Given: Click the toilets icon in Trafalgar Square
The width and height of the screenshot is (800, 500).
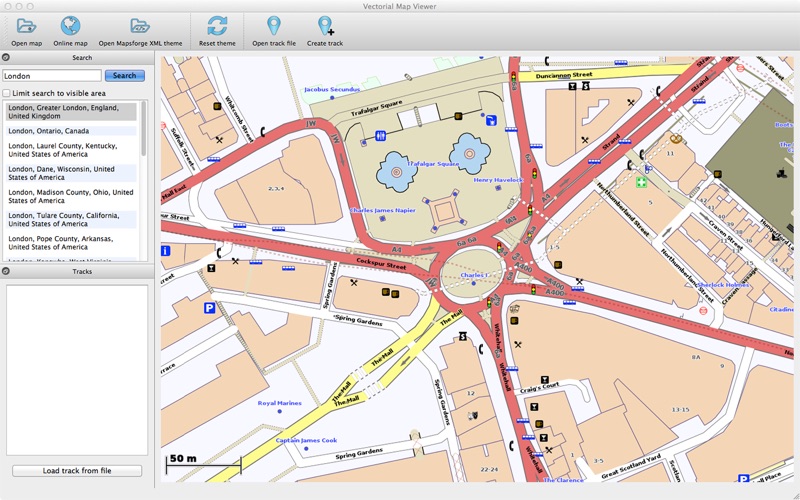Looking at the screenshot, I should [x=381, y=136].
